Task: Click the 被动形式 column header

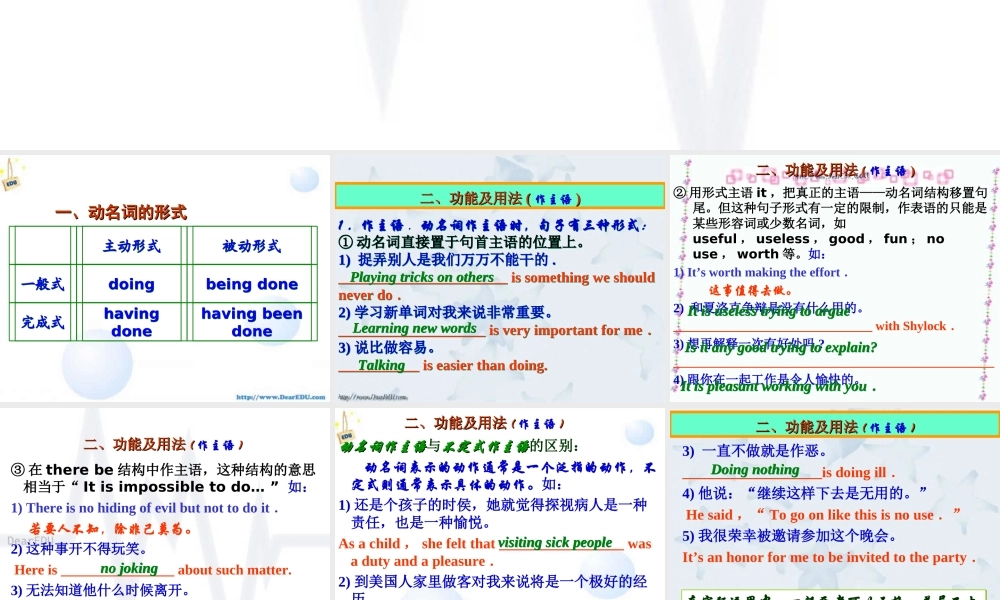Action: [252, 246]
